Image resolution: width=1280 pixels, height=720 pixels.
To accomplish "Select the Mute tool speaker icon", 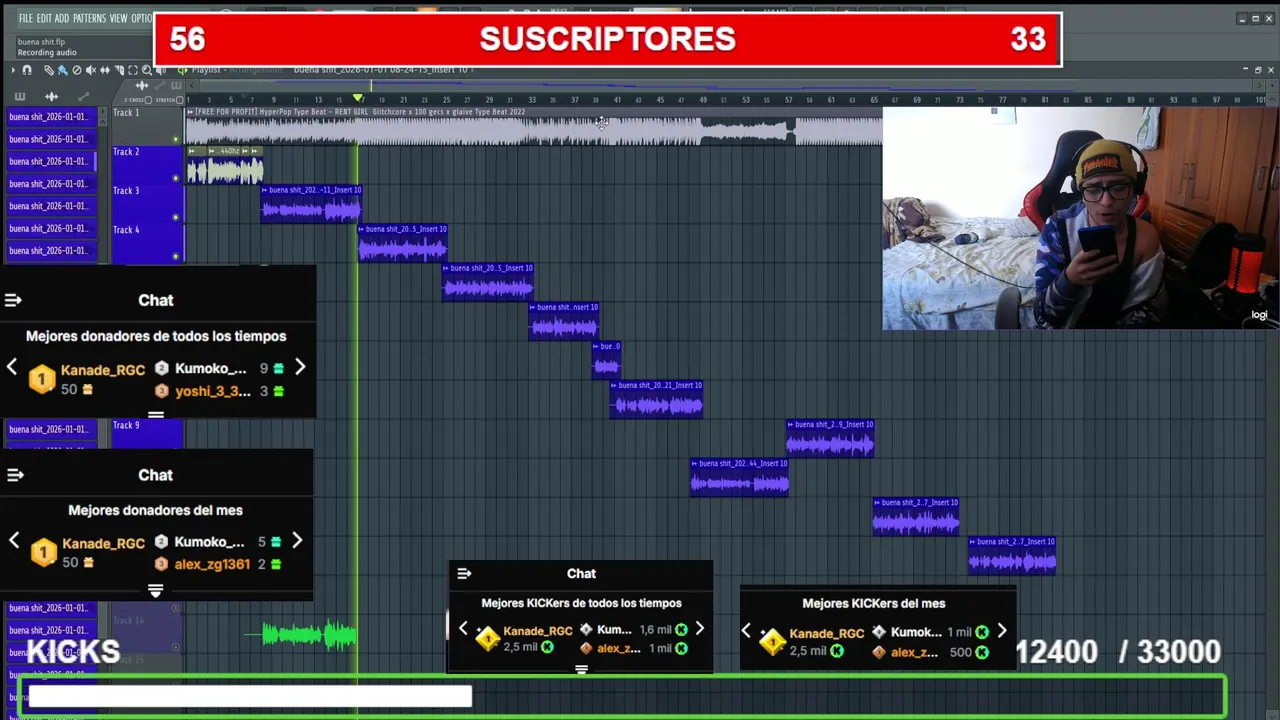I will [x=90, y=70].
